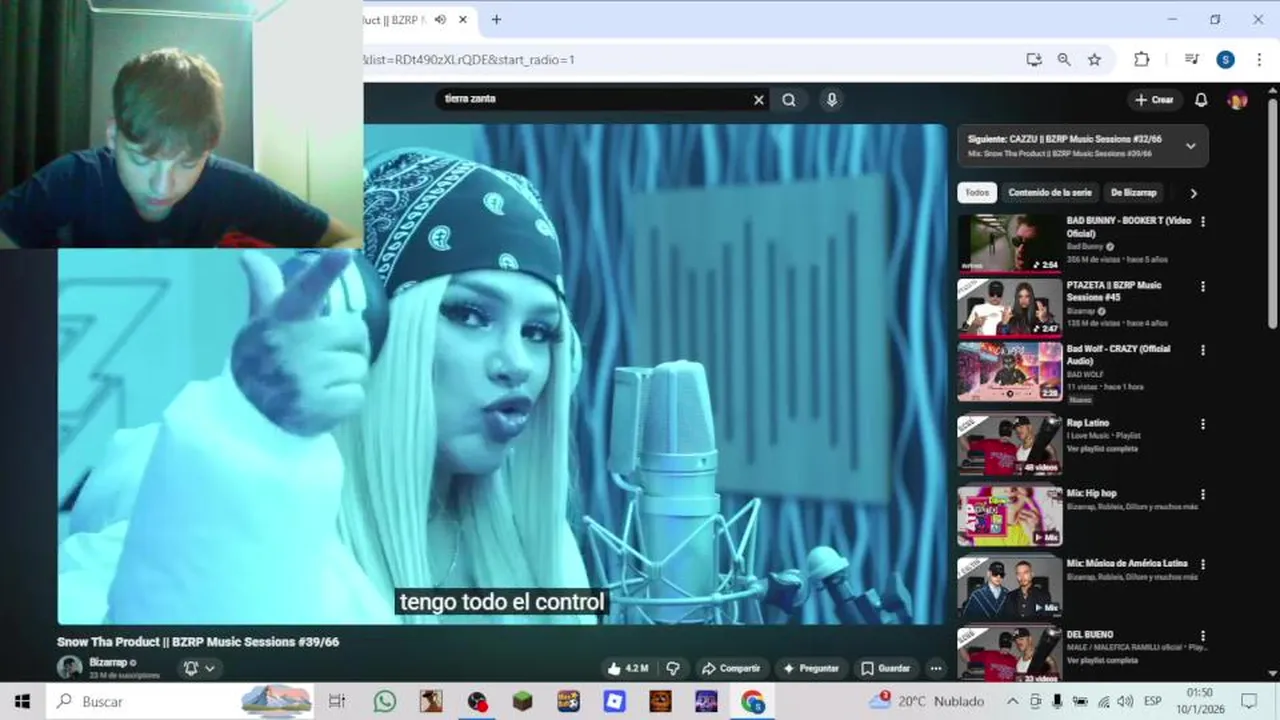
Task: Open WhatsApp from the taskbar
Action: coord(384,702)
